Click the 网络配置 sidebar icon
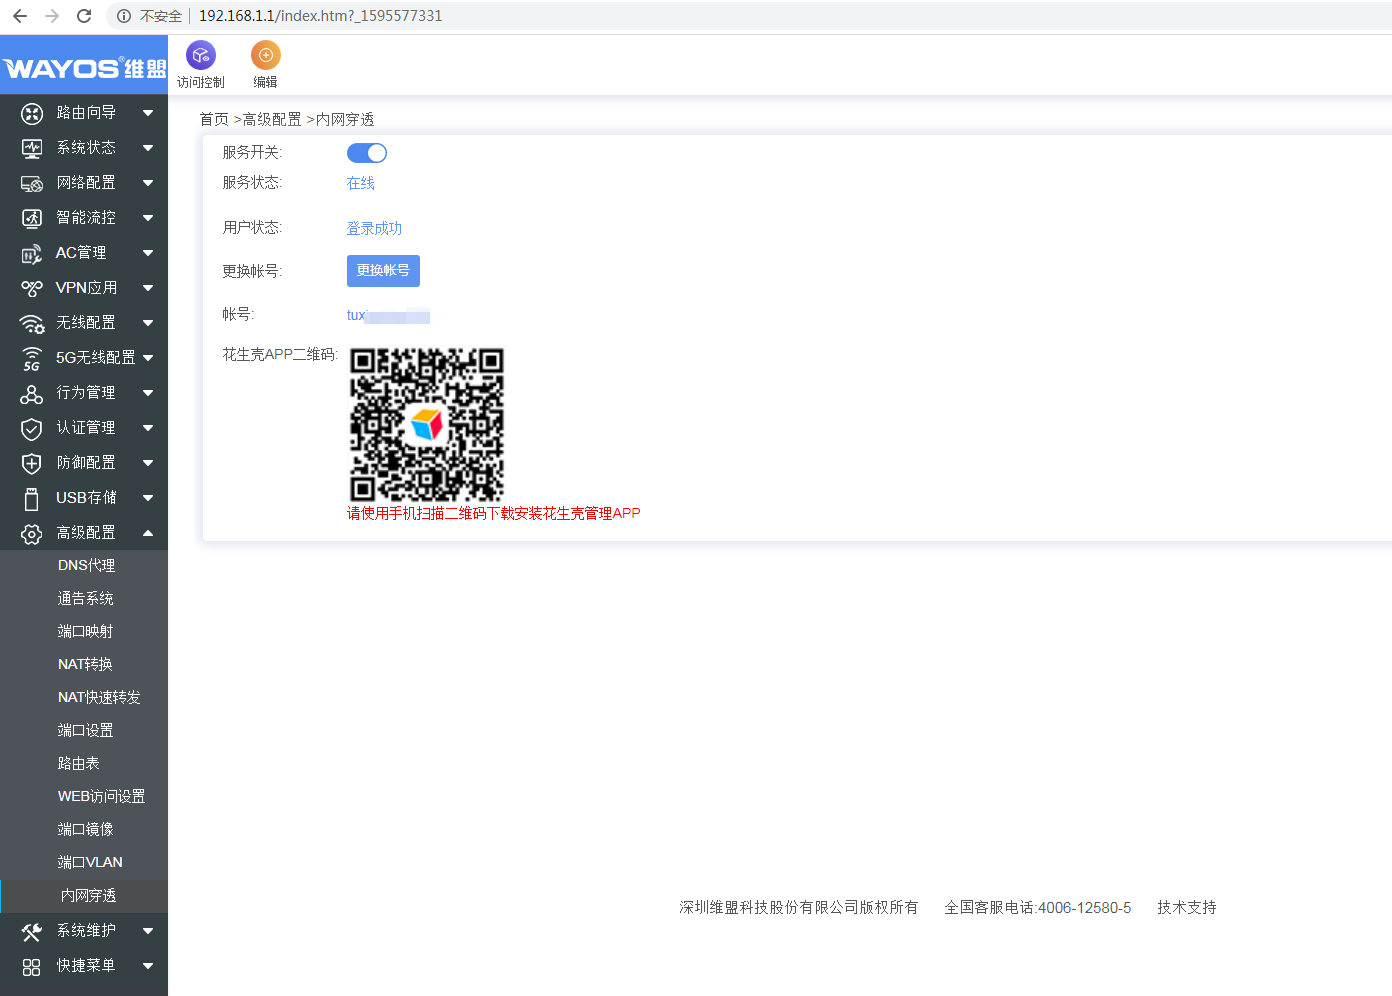This screenshot has width=1392, height=996. 32,183
